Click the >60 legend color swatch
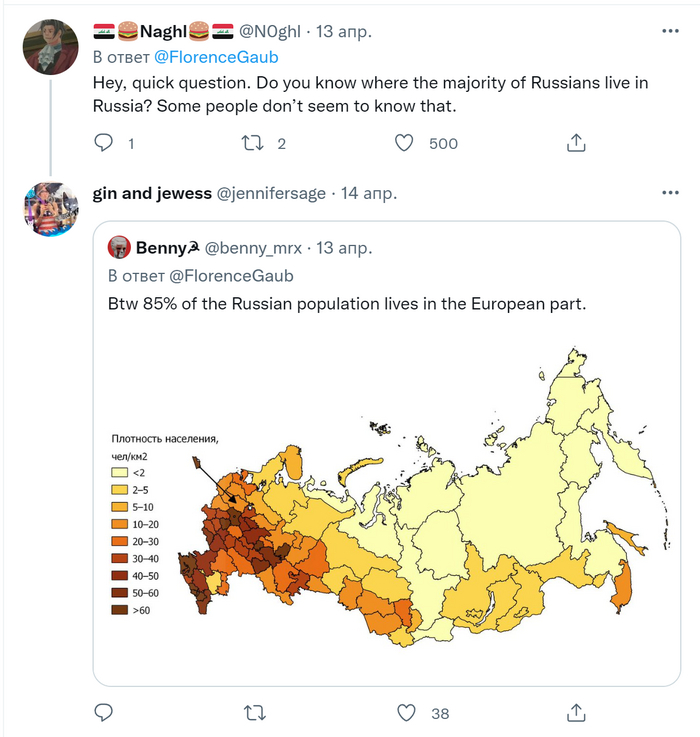Image resolution: width=700 pixels, height=737 pixels. [x=119, y=609]
